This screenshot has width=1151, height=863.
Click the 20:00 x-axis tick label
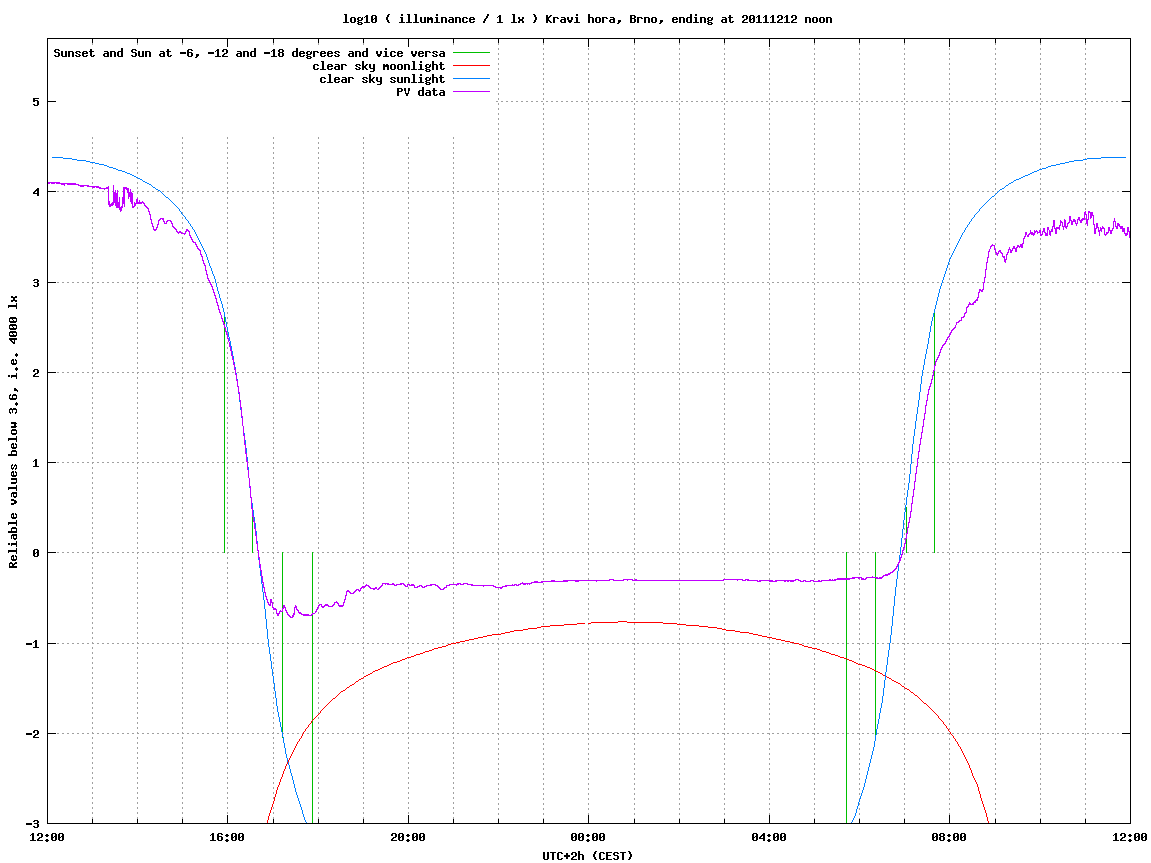coord(408,837)
